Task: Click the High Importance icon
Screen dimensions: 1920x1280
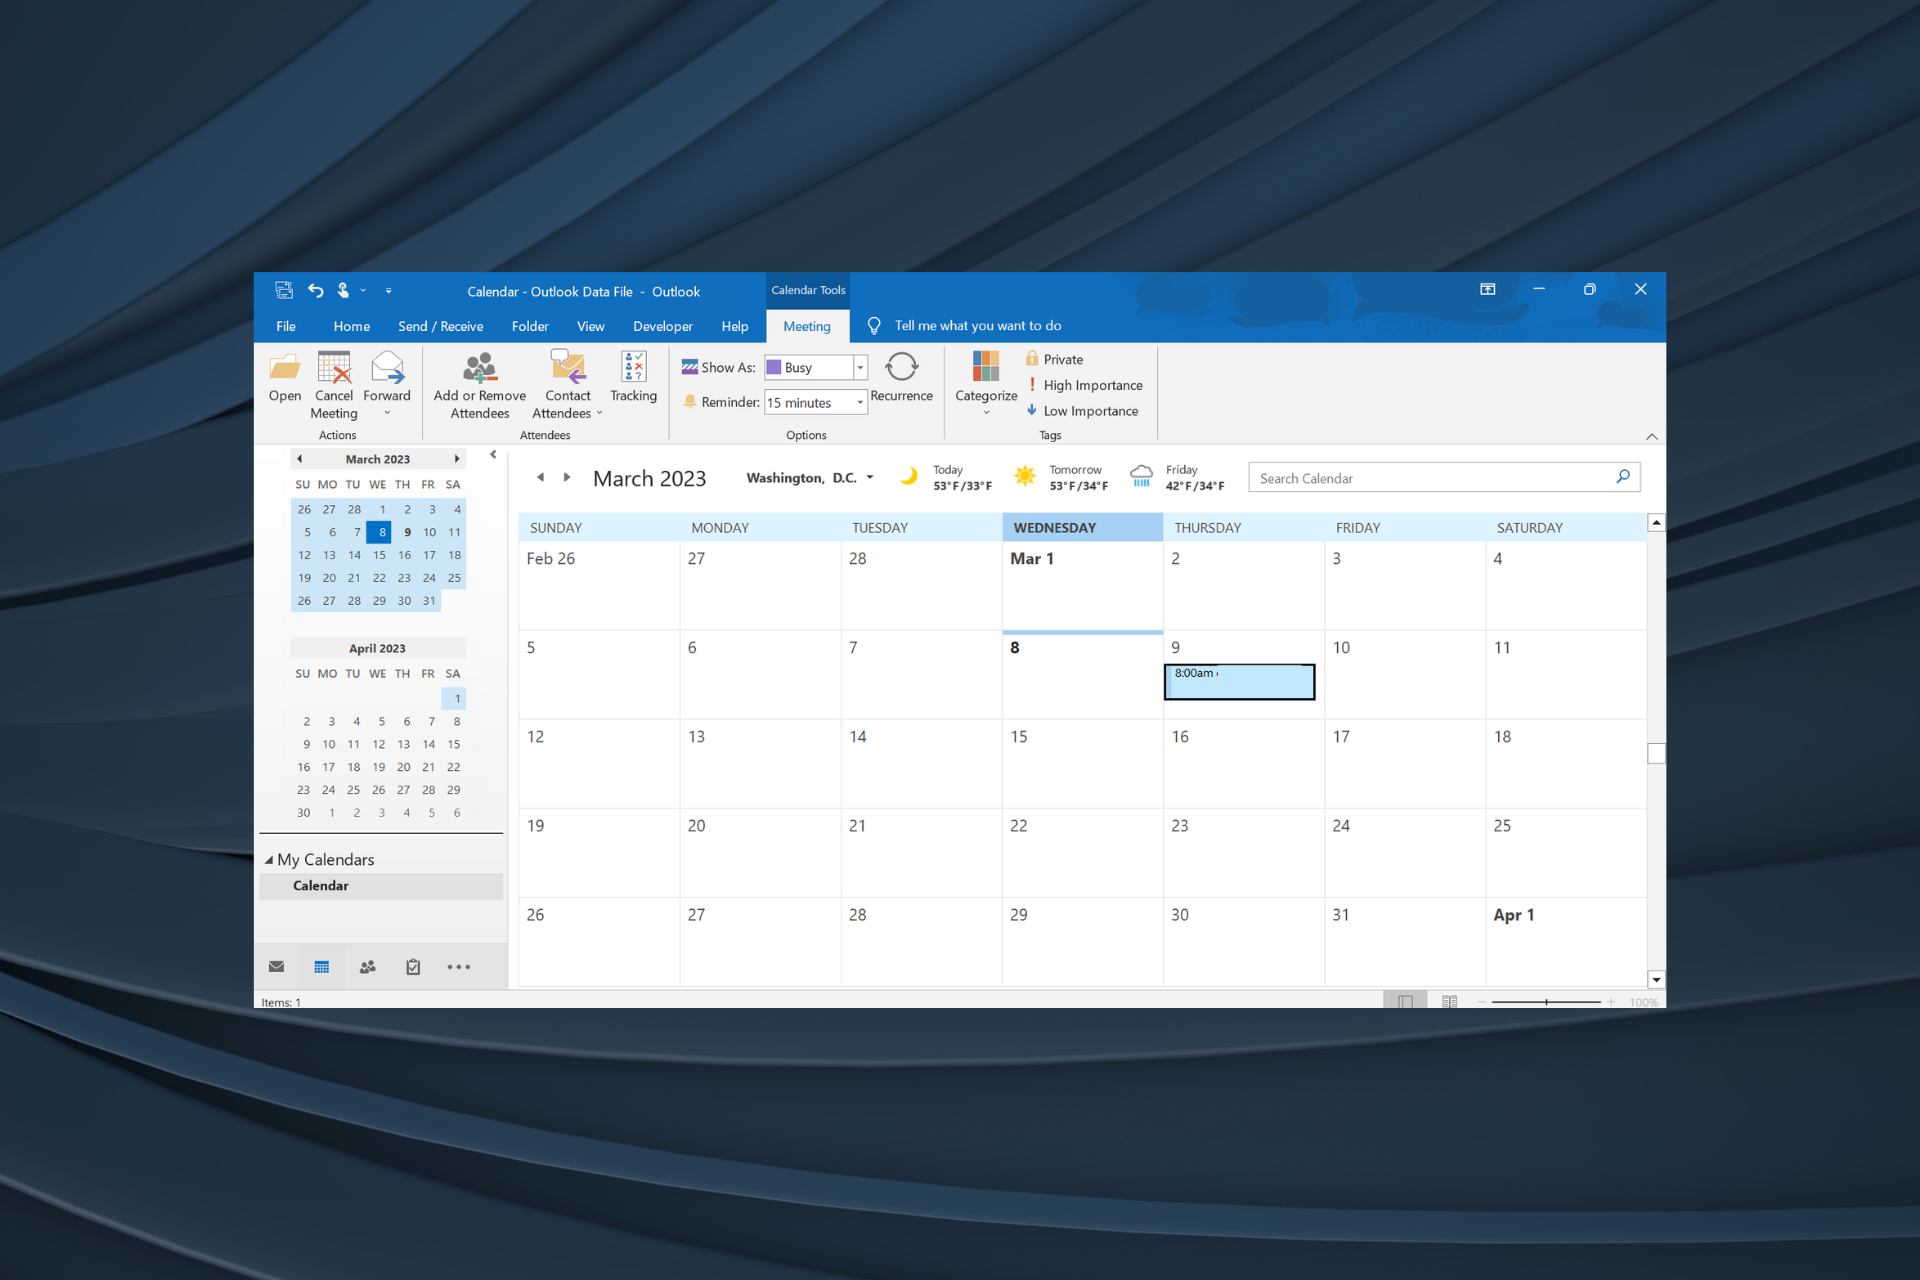Action: pos(1033,384)
